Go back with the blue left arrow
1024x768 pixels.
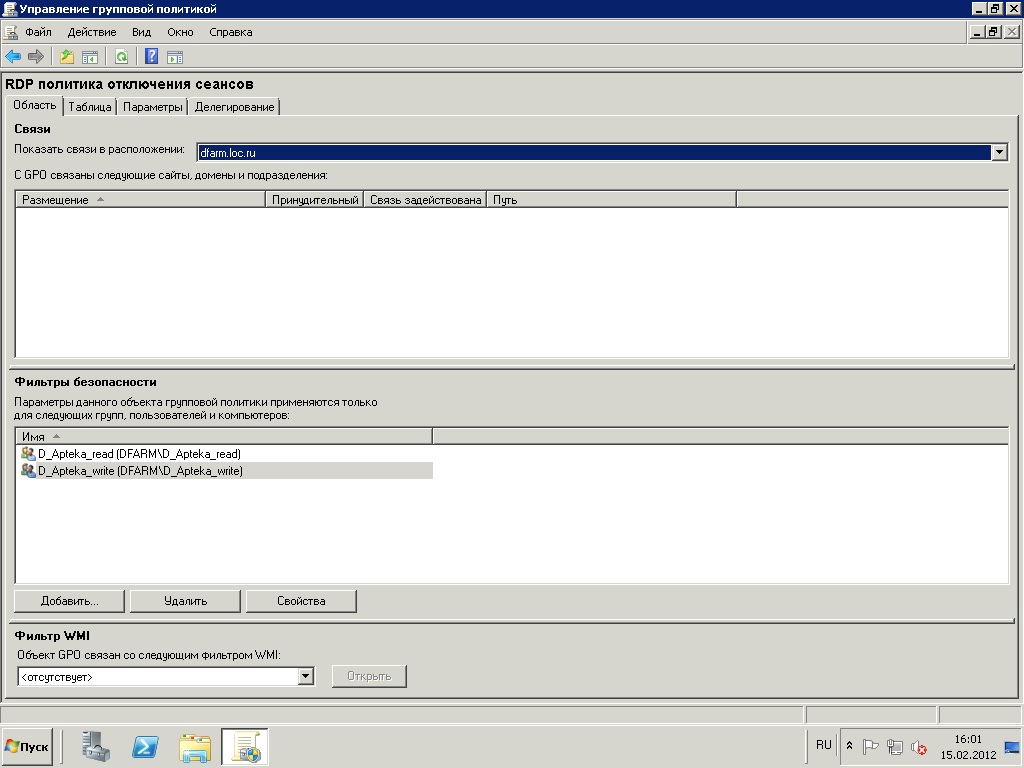pos(13,57)
